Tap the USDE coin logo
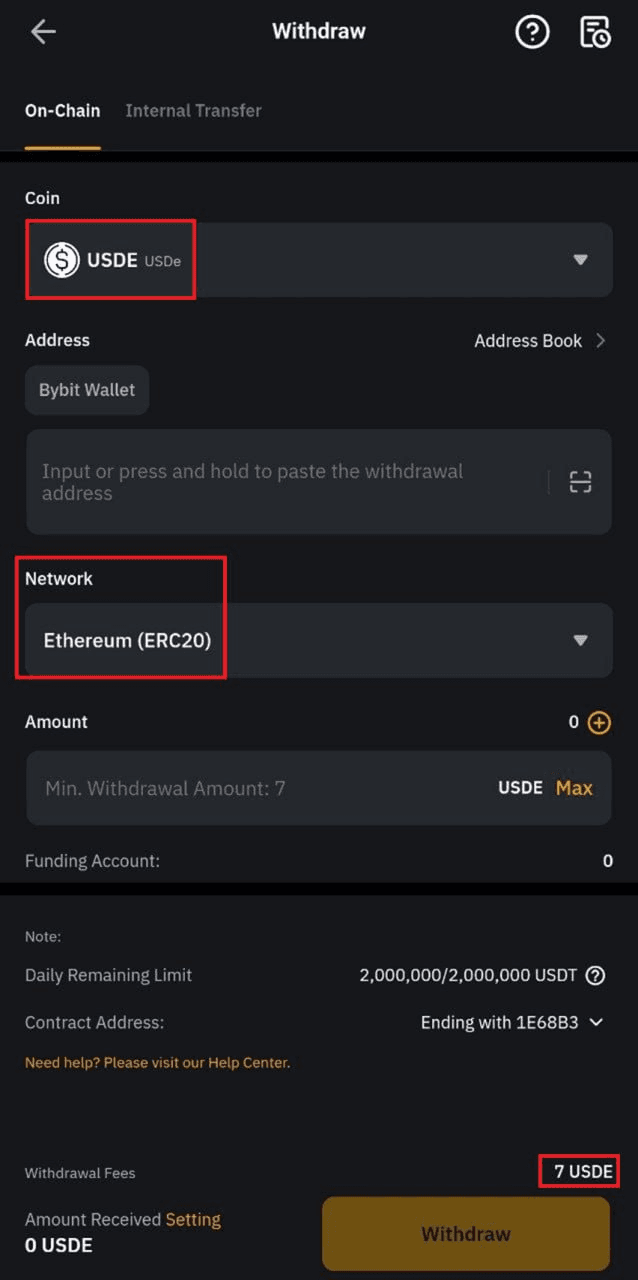 point(62,260)
